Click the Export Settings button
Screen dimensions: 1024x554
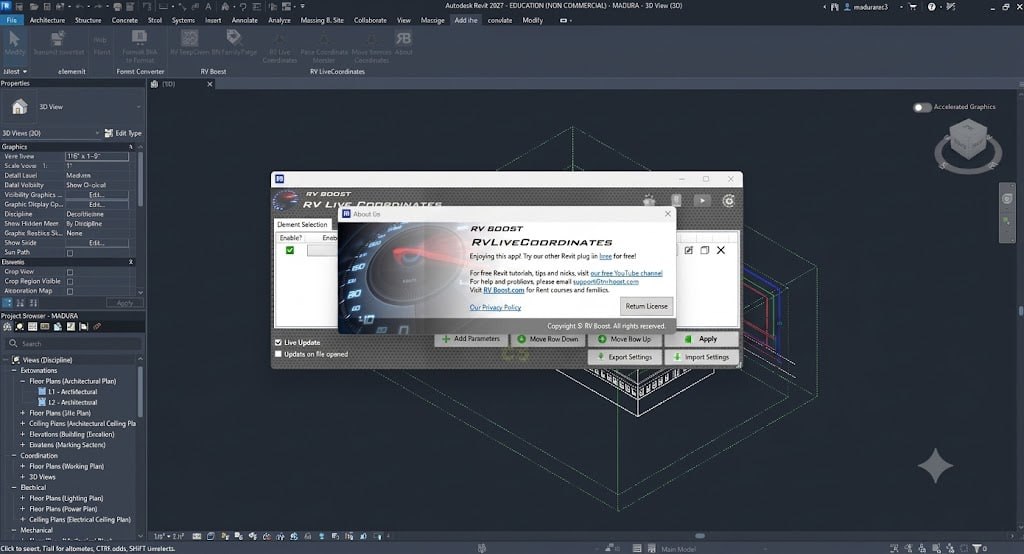coord(625,357)
